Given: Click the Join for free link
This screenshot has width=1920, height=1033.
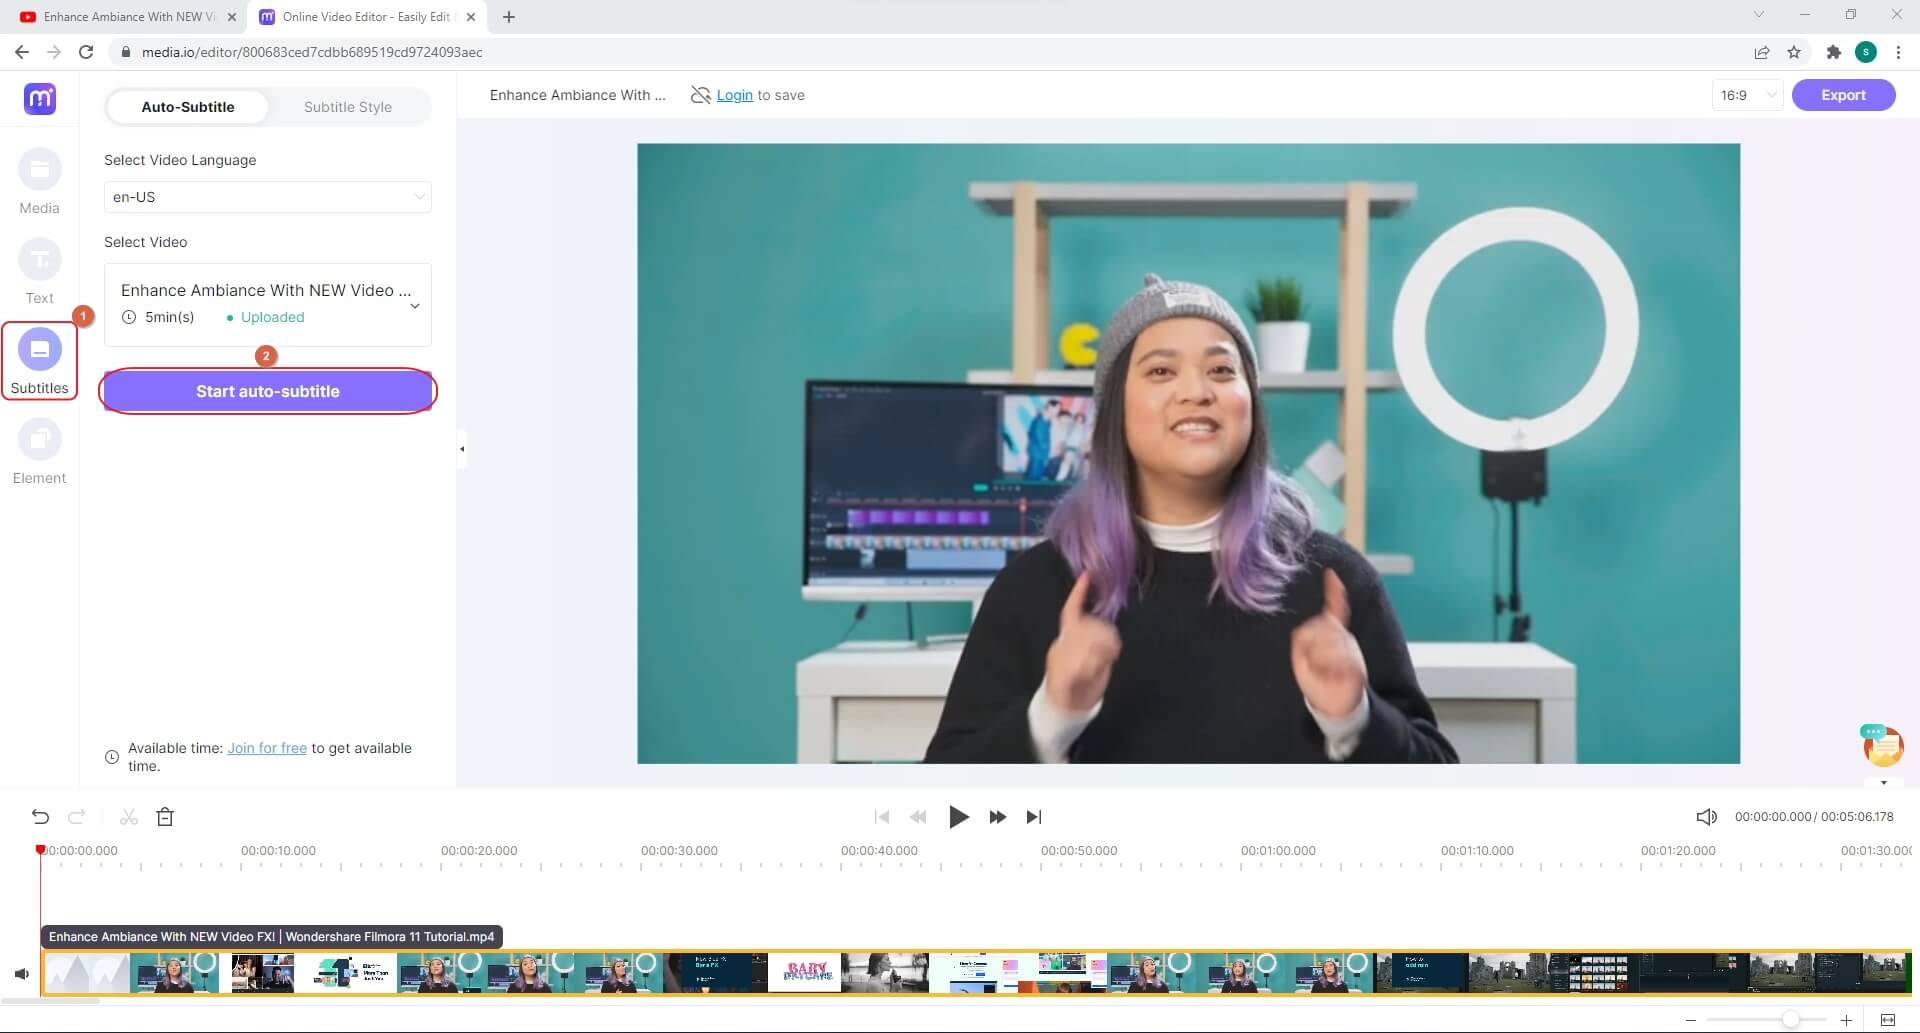Looking at the screenshot, I should pyautogui.click(x=267, y=748).
